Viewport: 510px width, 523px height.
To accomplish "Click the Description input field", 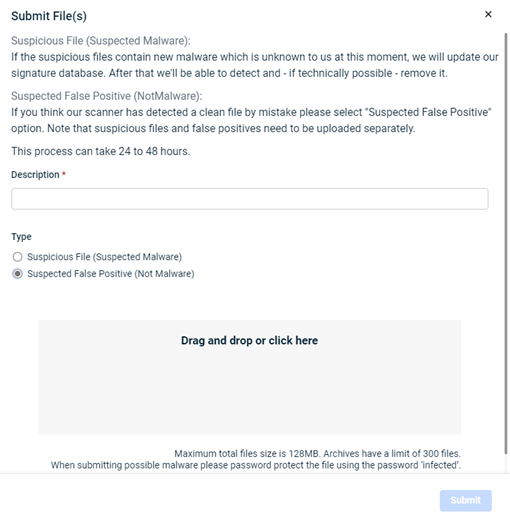I will pos(250,199).
